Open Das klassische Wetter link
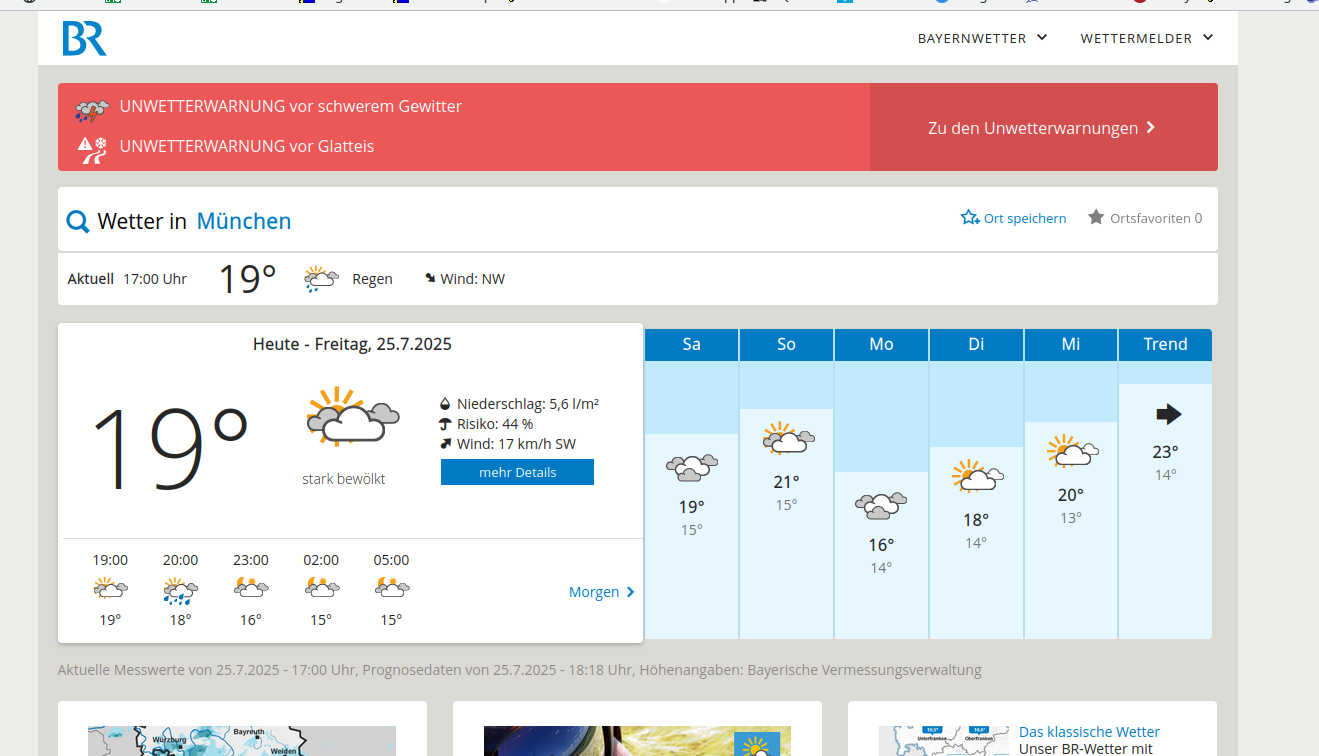1319x756 pixels. coord(1089,732)
